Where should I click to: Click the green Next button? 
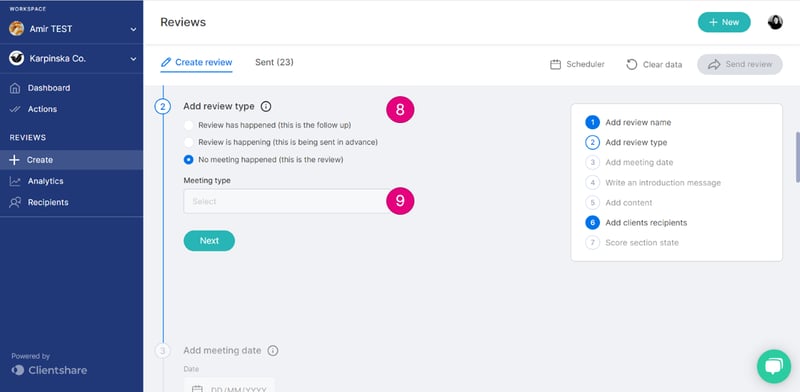(x=209, y=240)
